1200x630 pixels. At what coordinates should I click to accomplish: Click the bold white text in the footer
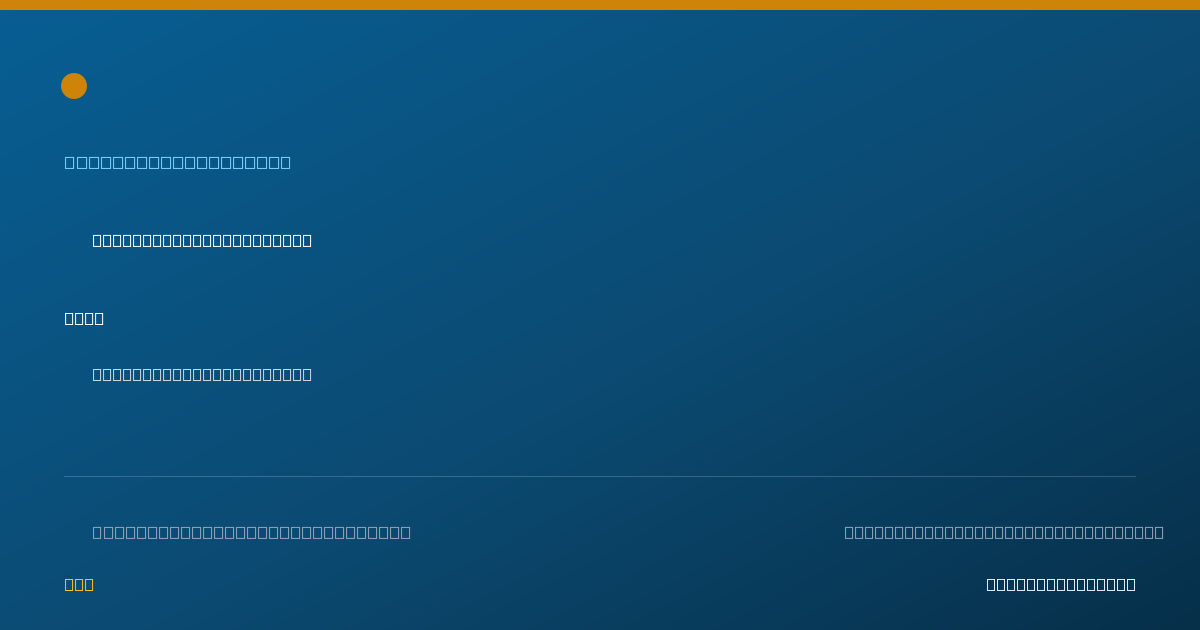pos(1061,584)
